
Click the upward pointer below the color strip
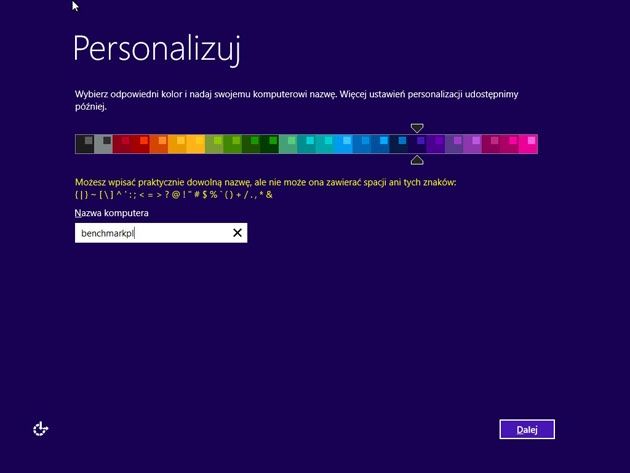point(417,160)
